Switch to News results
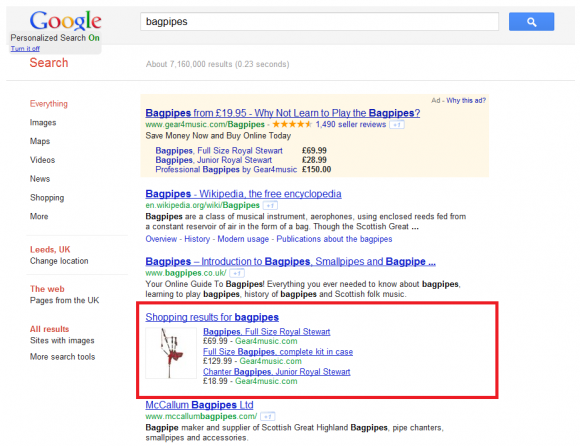This screenshot has height=446, width=580. pyautogui.click(x=40, y=179)
